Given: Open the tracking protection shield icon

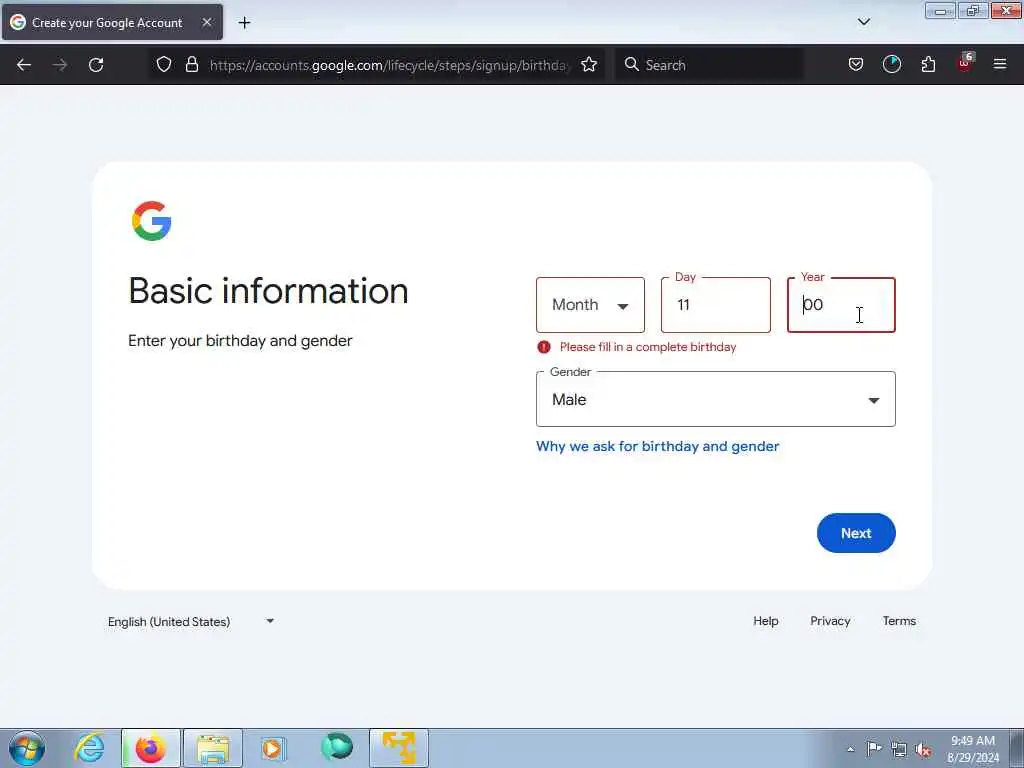Looking at the screenshot, I should 164,65.
